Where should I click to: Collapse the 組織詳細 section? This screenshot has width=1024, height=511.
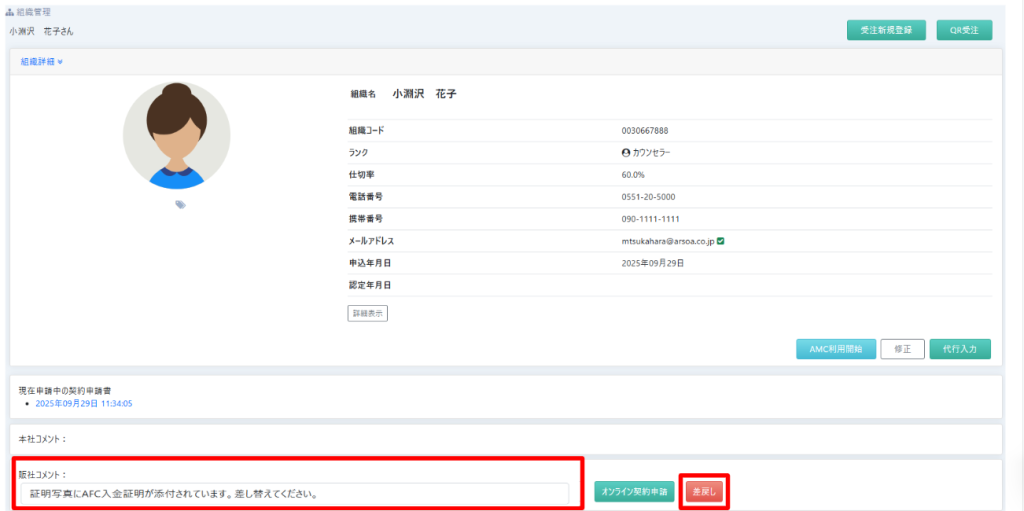(42, 61)
